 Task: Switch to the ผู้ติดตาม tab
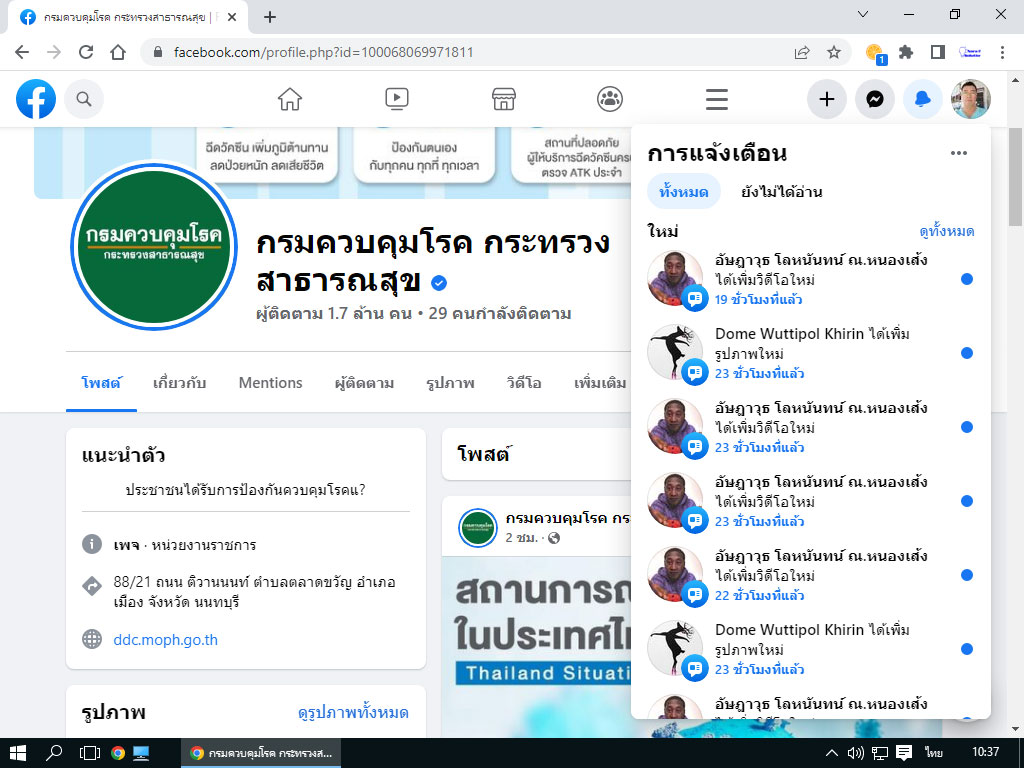364,383
